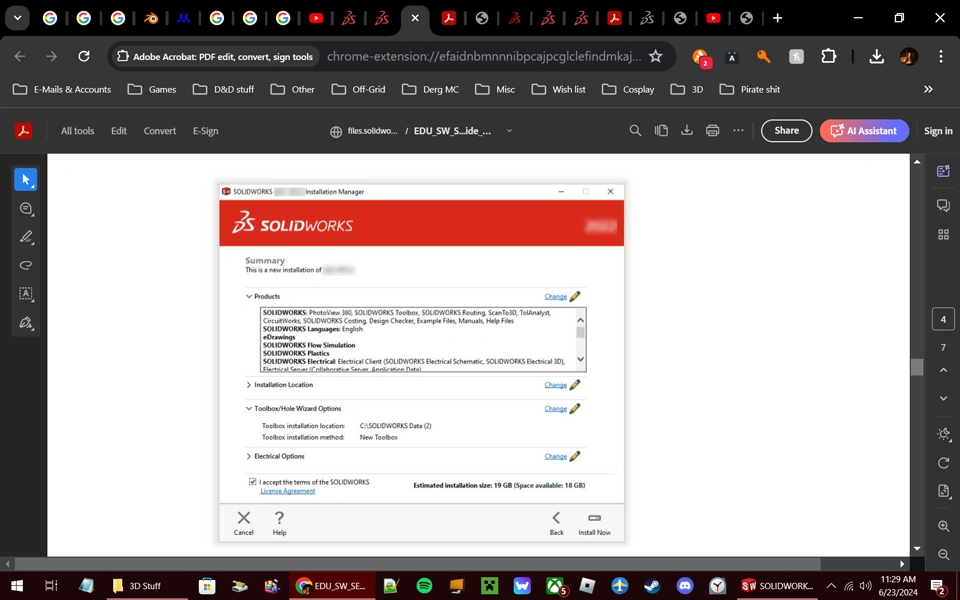Viewport: 960px width, 600px height.
Task: Collapse the Products section chevron
Action: [249, 296]
